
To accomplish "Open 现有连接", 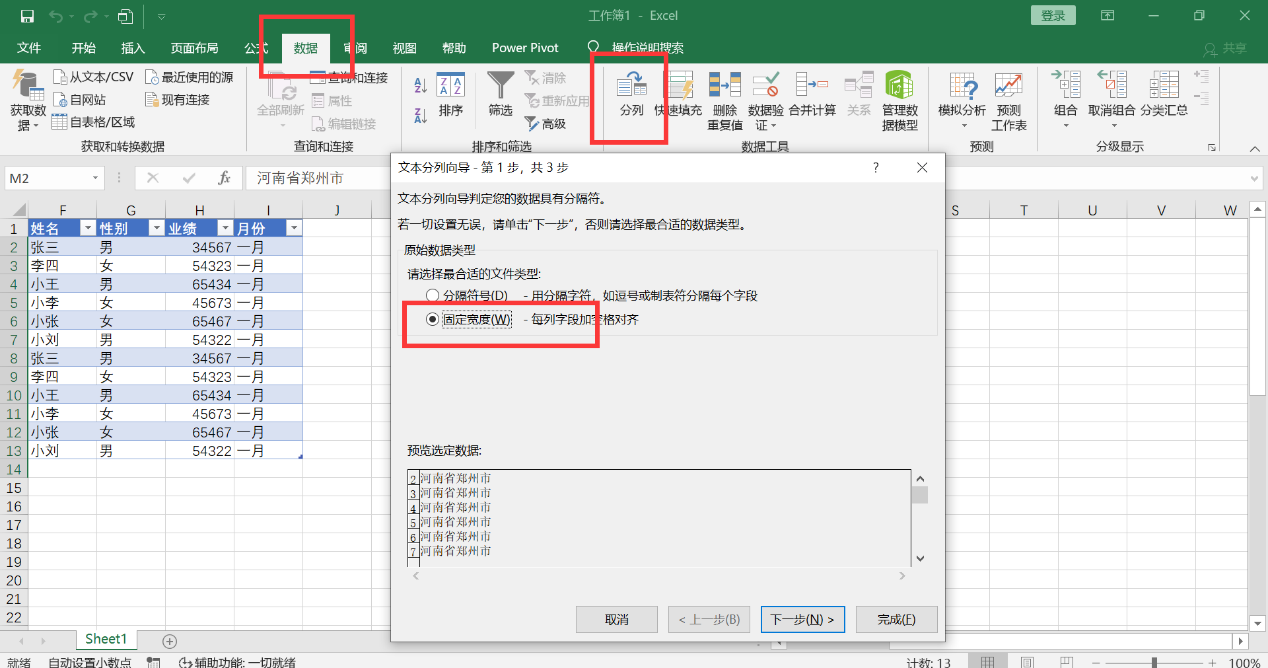I will pyautogui.click(x=178, y=100).
